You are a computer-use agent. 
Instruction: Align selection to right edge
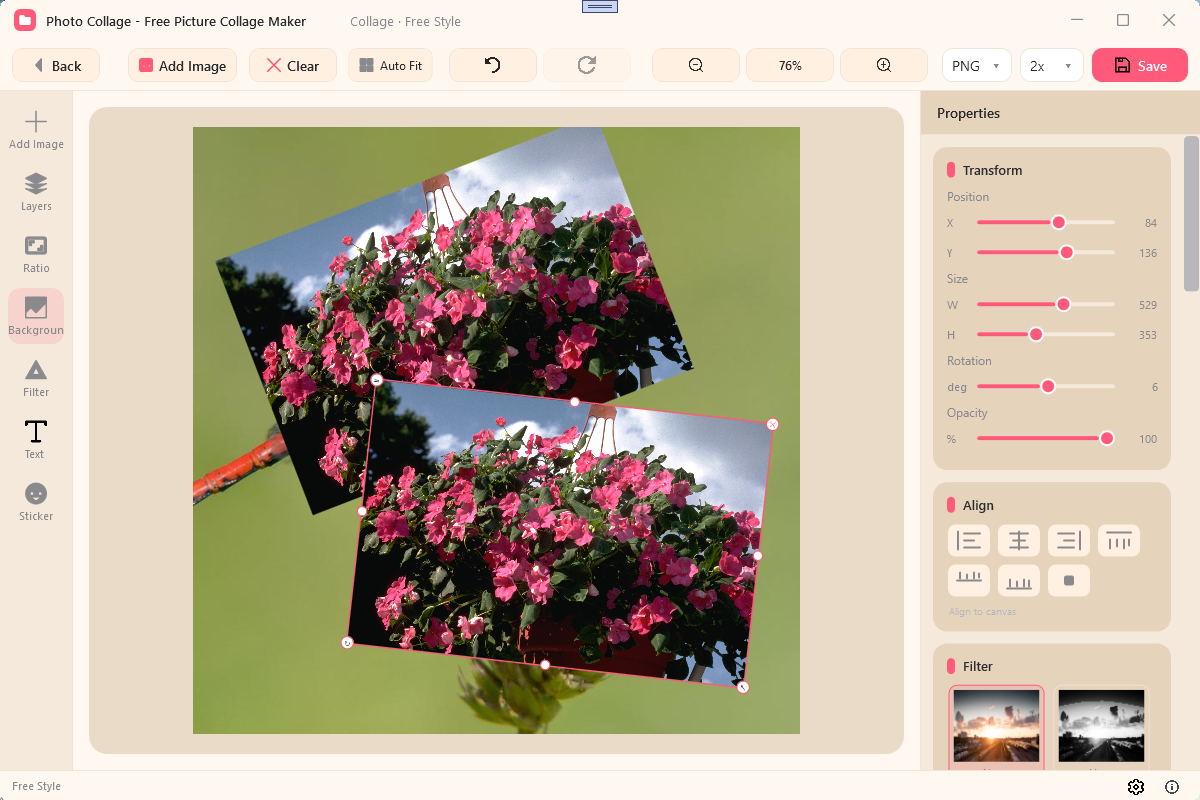(1069, 541)
